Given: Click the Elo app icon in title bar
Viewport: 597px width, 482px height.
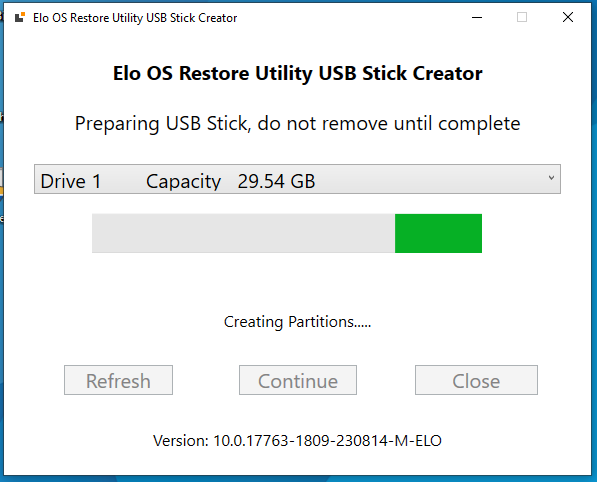Looking at the screenshot, I should click(x=19, y=18).
